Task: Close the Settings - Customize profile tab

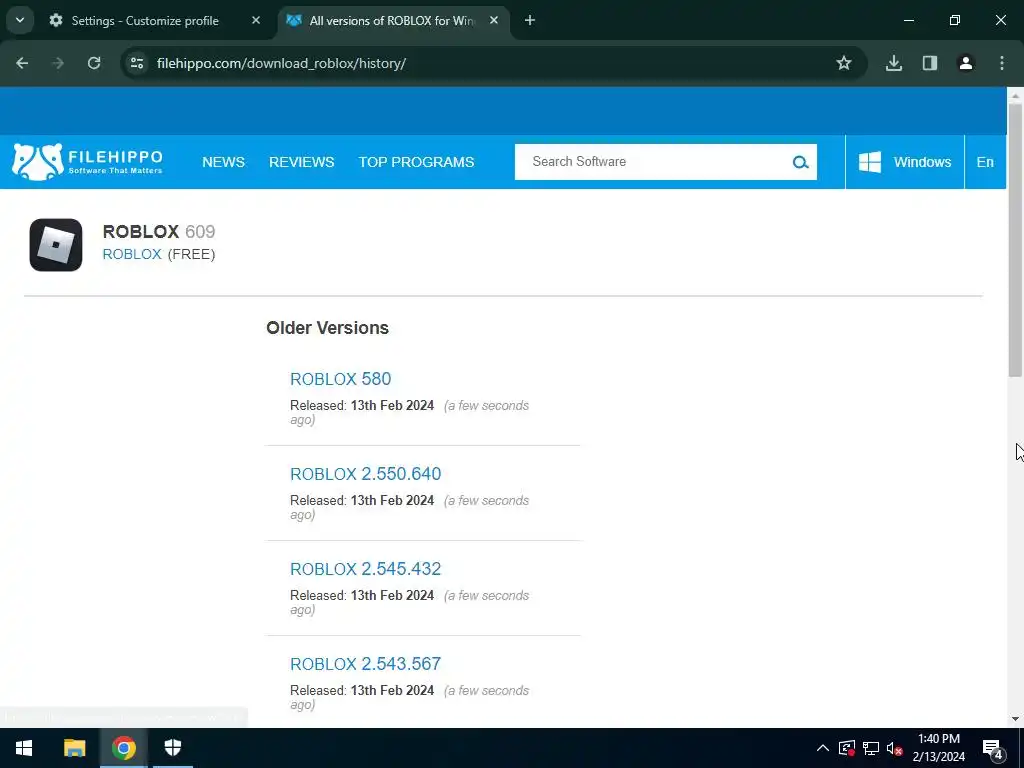Action: 256,21
